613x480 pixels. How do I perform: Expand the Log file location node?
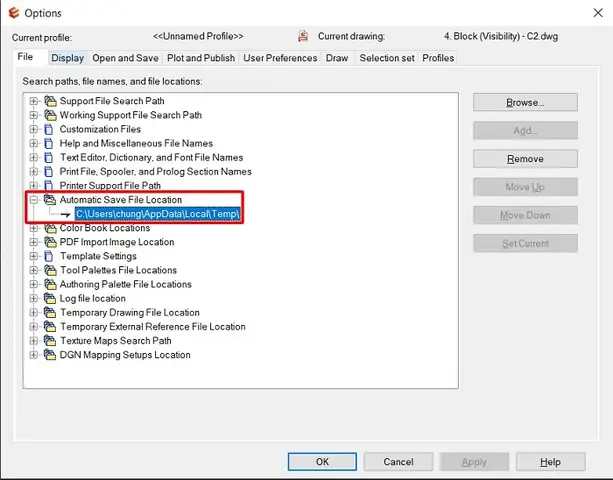pyautogui.click(x=34, y=298)
